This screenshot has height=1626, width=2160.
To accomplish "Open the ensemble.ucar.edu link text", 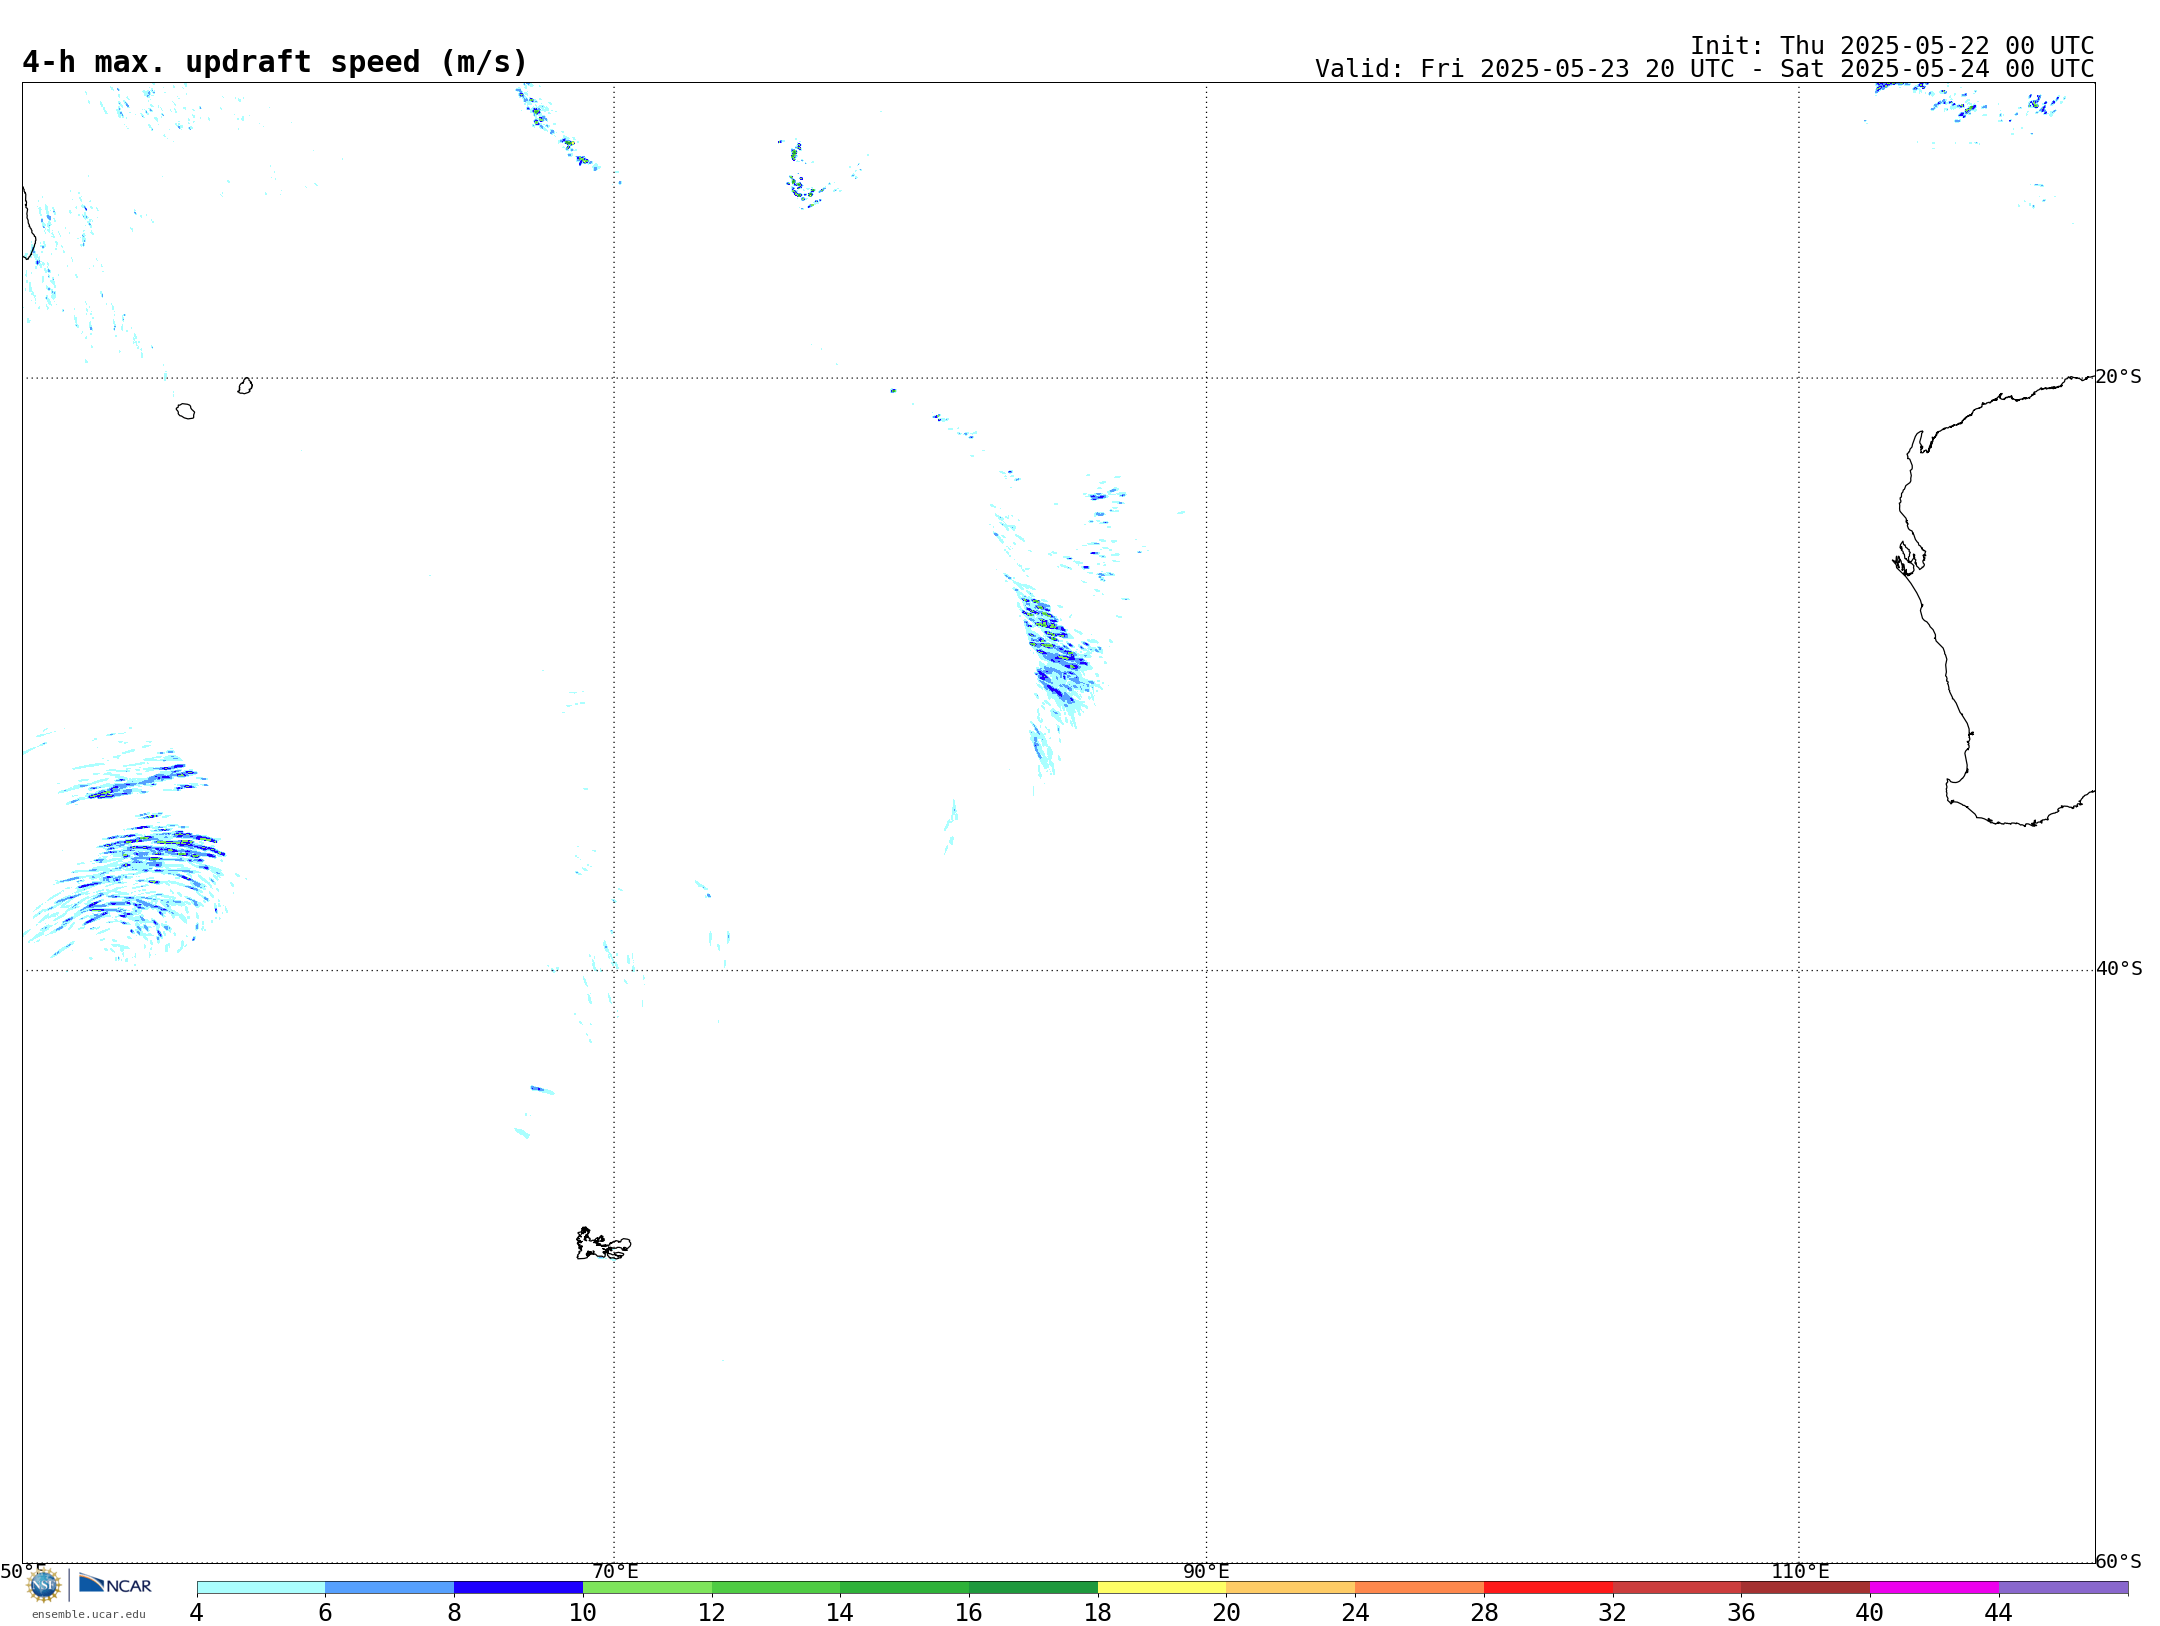I will [89, 1614].
